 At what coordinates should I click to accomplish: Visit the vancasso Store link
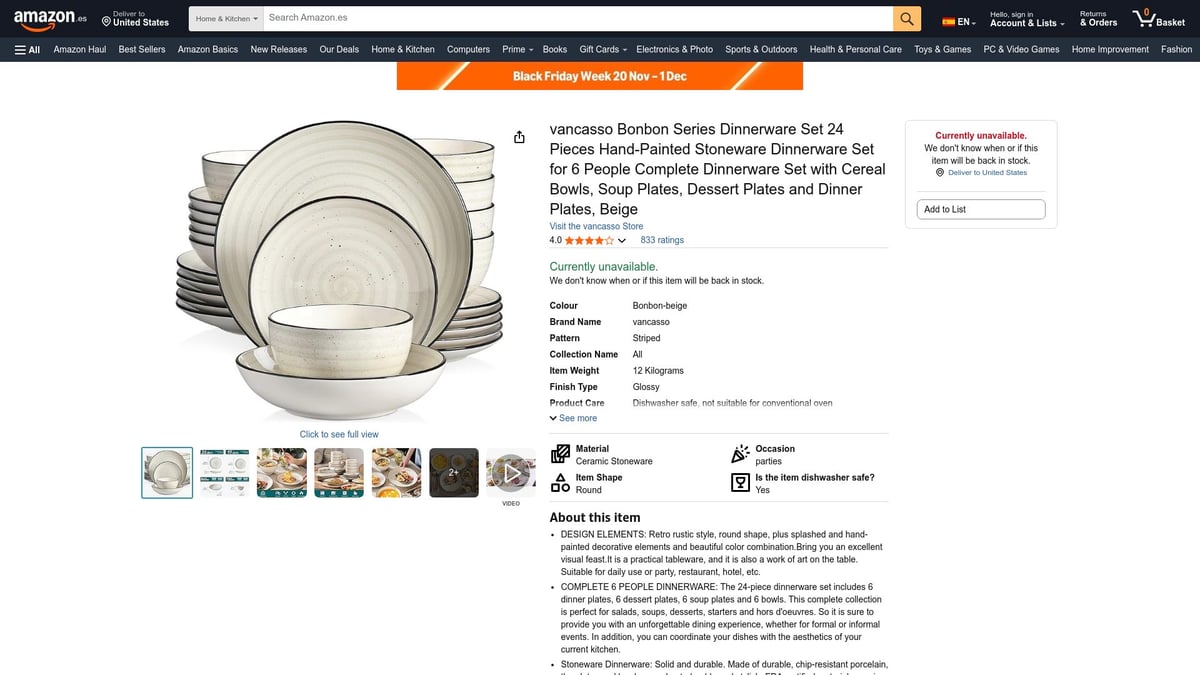point(596,226)
